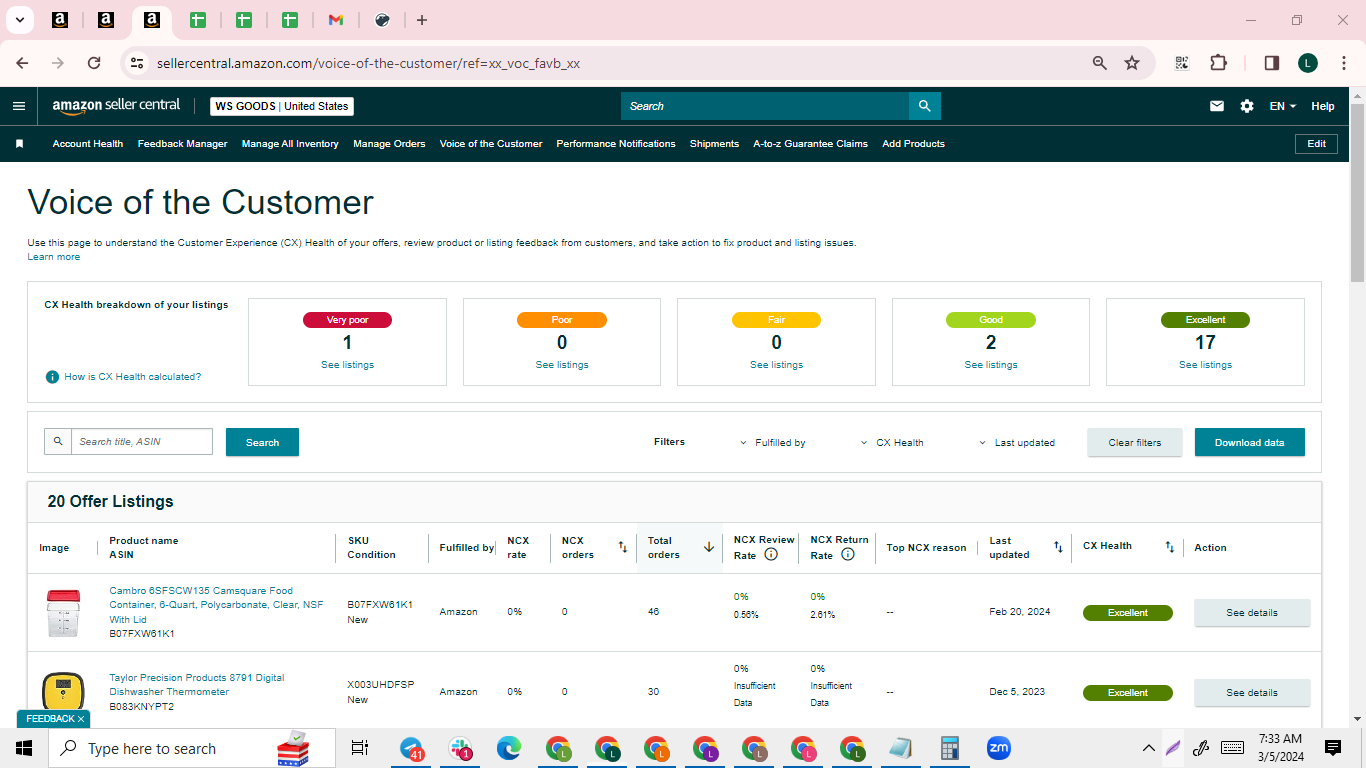This screenshot has width=1366, height=768.
Task: Click the info icon beside NCX Return Rate
Action: point(848,554)
